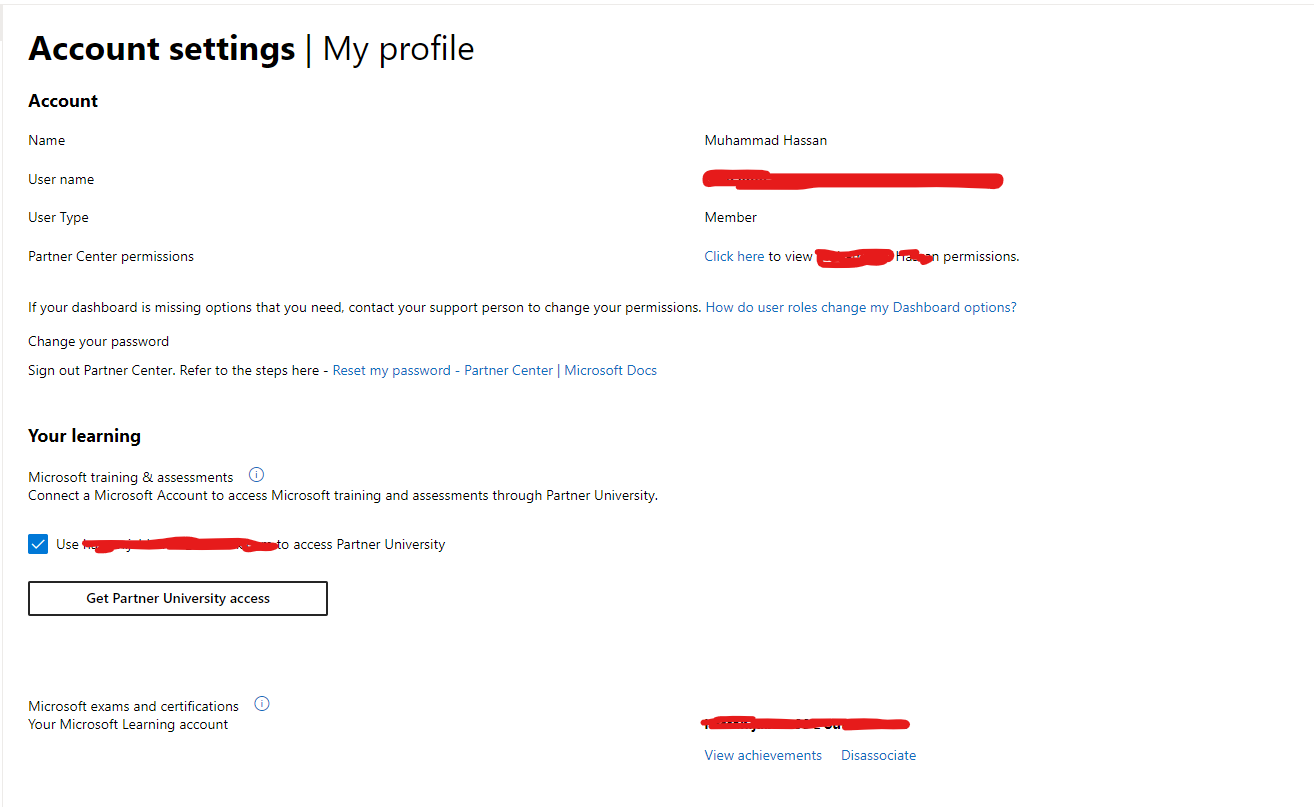The width and height of the screenshot is (1314, 807).
Task: Click the Your learning section heading
Action: click(84, 435)
